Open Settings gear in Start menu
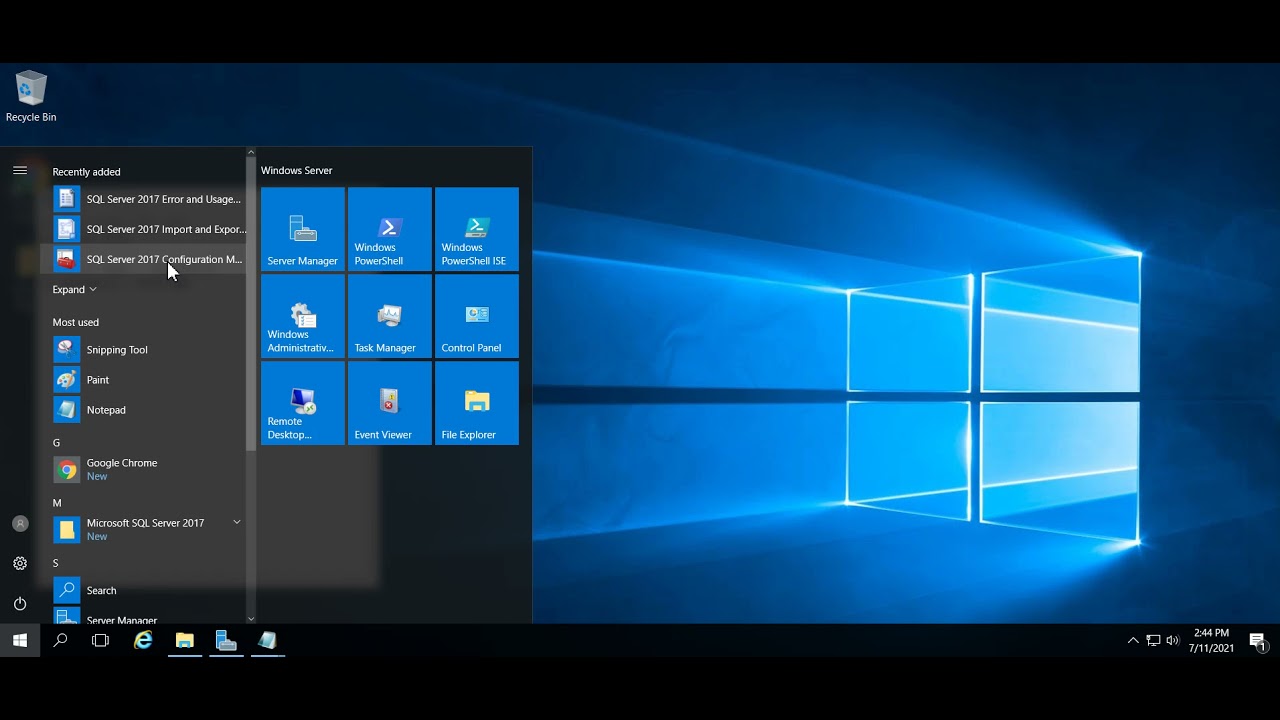This screenshot has width=1280, height=720. pos(20,564)
